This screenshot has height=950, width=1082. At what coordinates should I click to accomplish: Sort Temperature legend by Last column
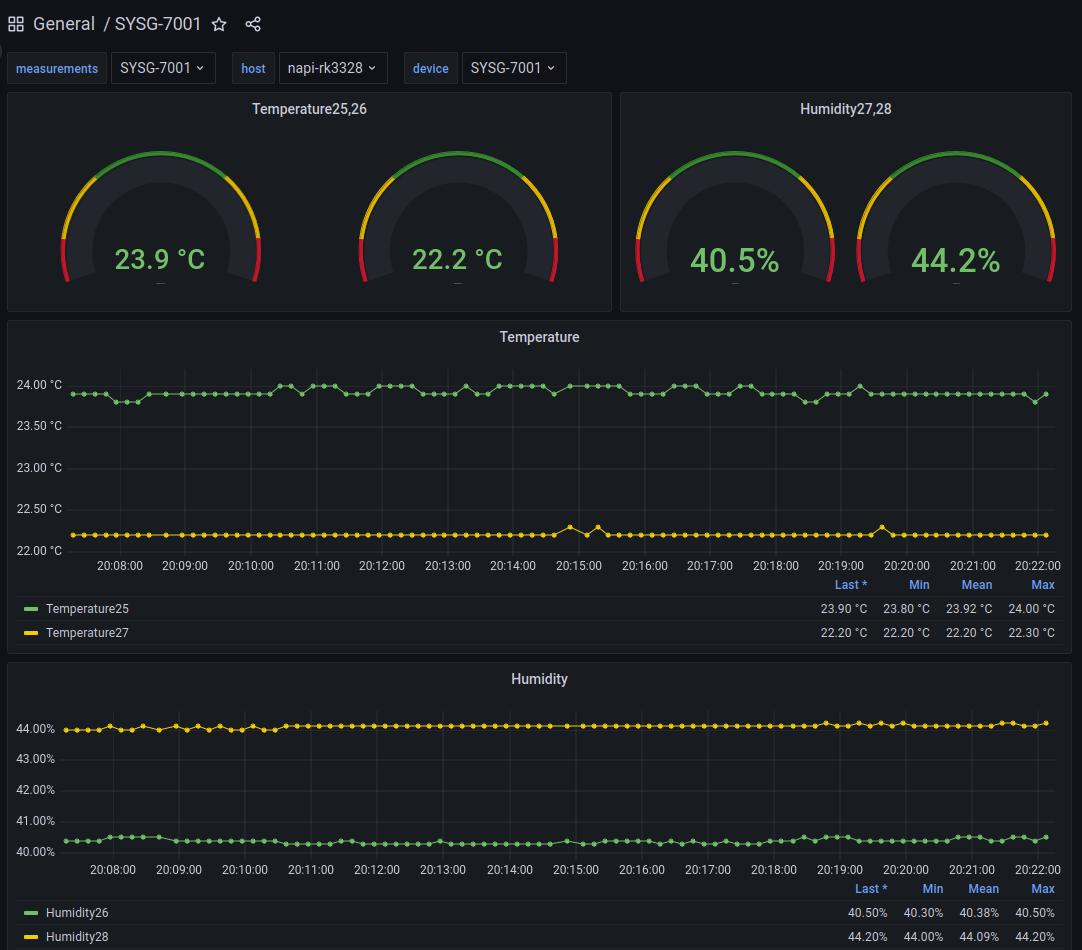click(850, 585)
